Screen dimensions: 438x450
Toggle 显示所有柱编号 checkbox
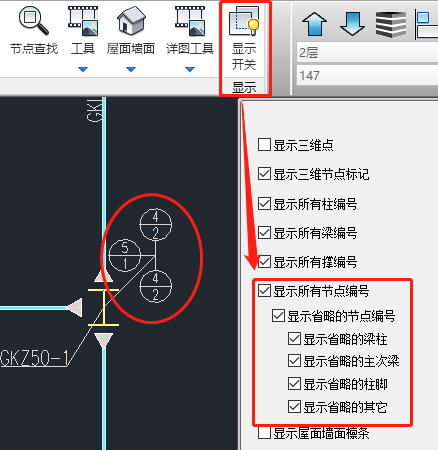tap(264, 203)
